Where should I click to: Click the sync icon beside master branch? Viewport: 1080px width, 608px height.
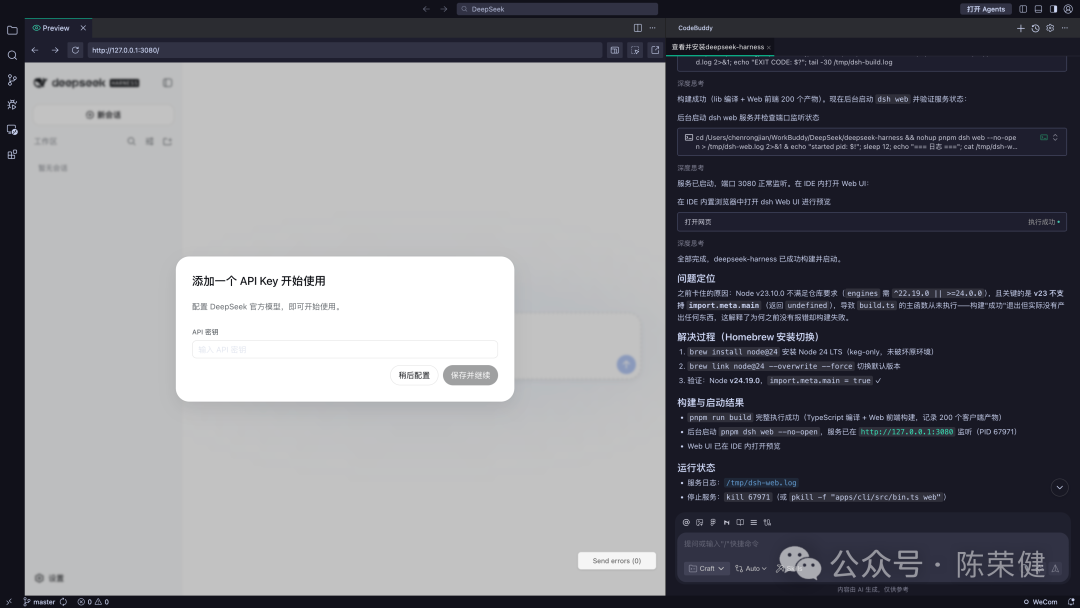pos(63,602)
